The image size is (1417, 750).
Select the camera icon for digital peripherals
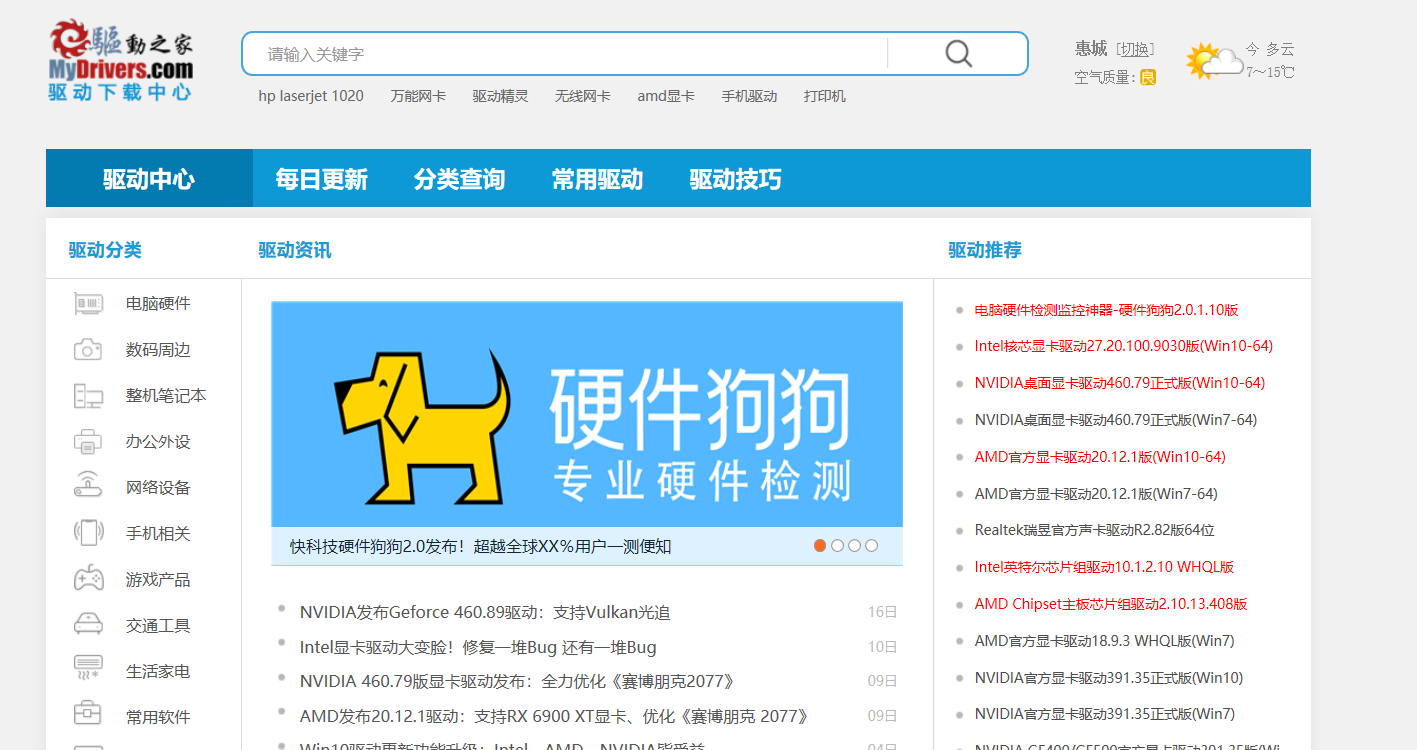(x=88, y=350)
